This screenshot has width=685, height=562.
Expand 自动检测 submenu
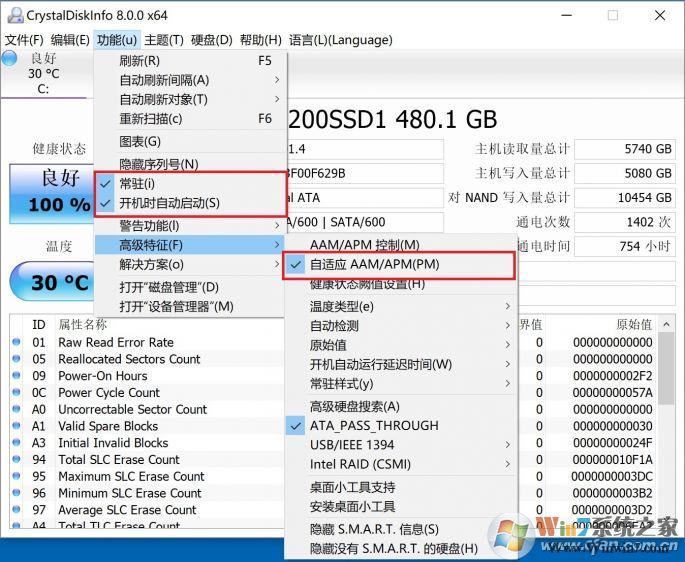point(400,326)
